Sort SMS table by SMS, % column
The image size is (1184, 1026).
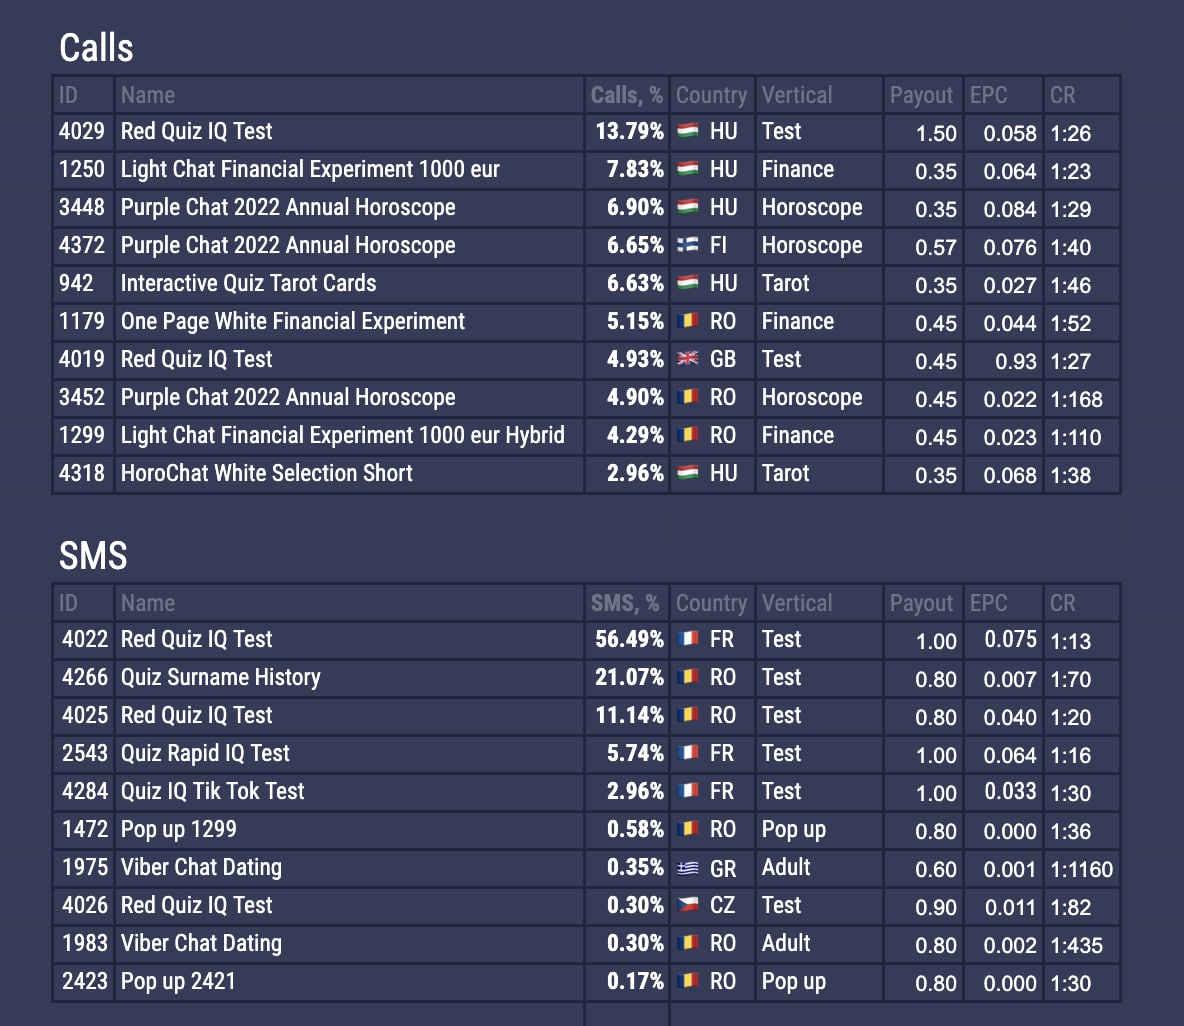click(x=624, y=603)
